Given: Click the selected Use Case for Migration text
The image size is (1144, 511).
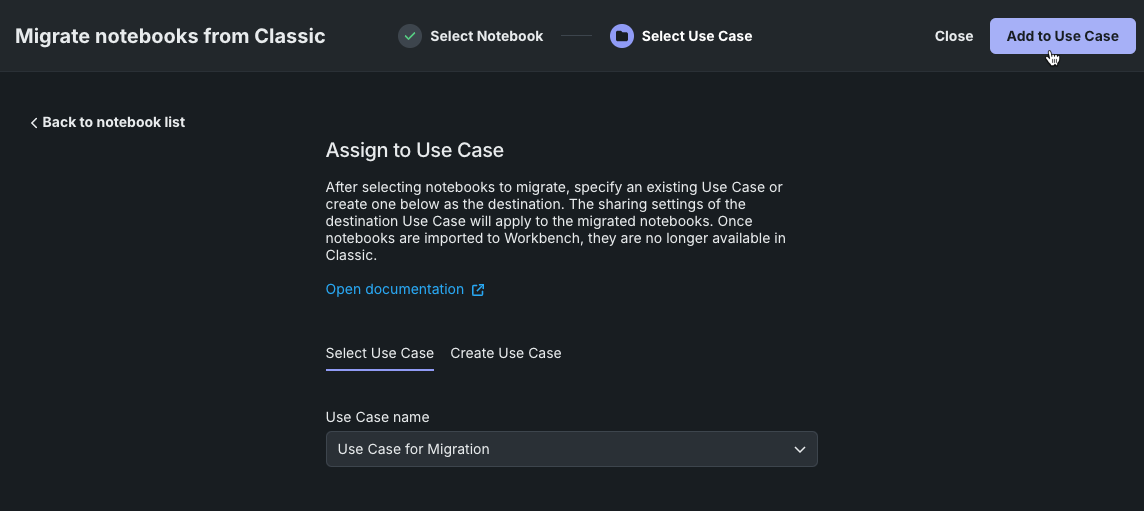Looking at the screenshot, I should tap(413, 450).
